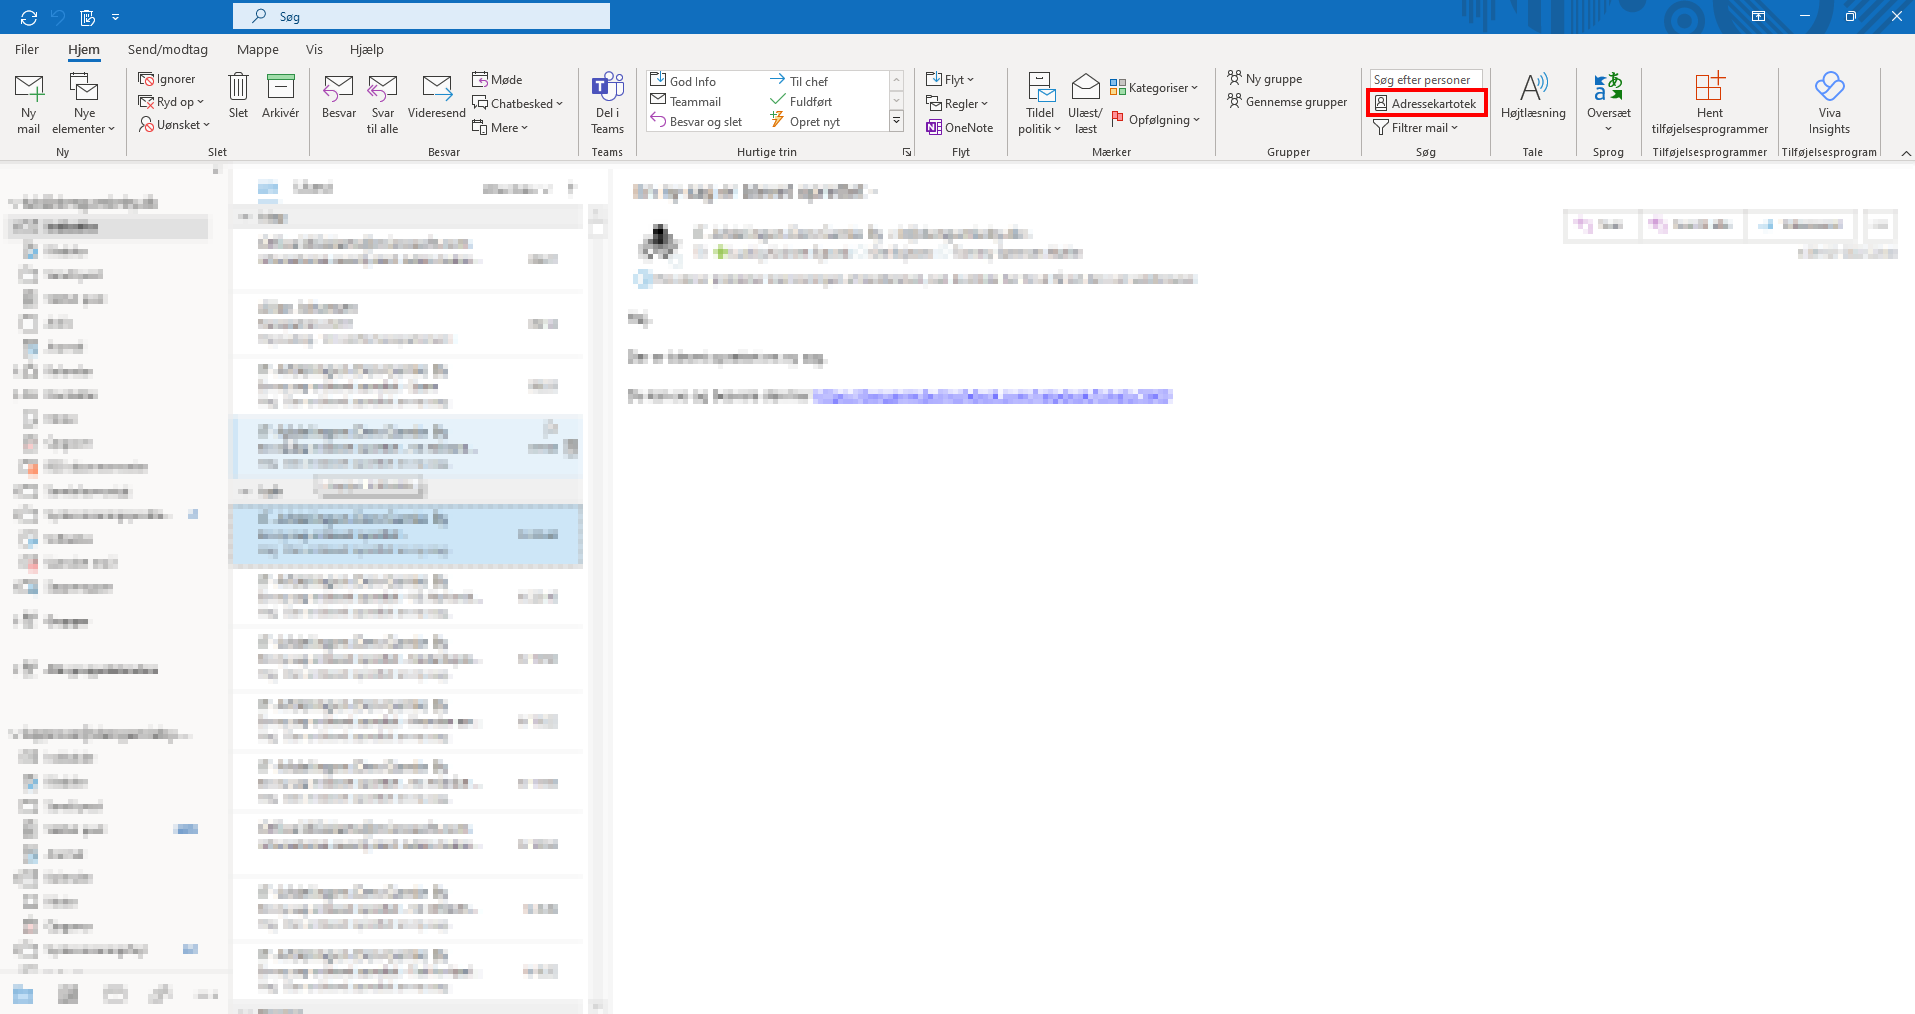
Task: Toggle the Ulæst/læst status
Action: coord(1086,103)
